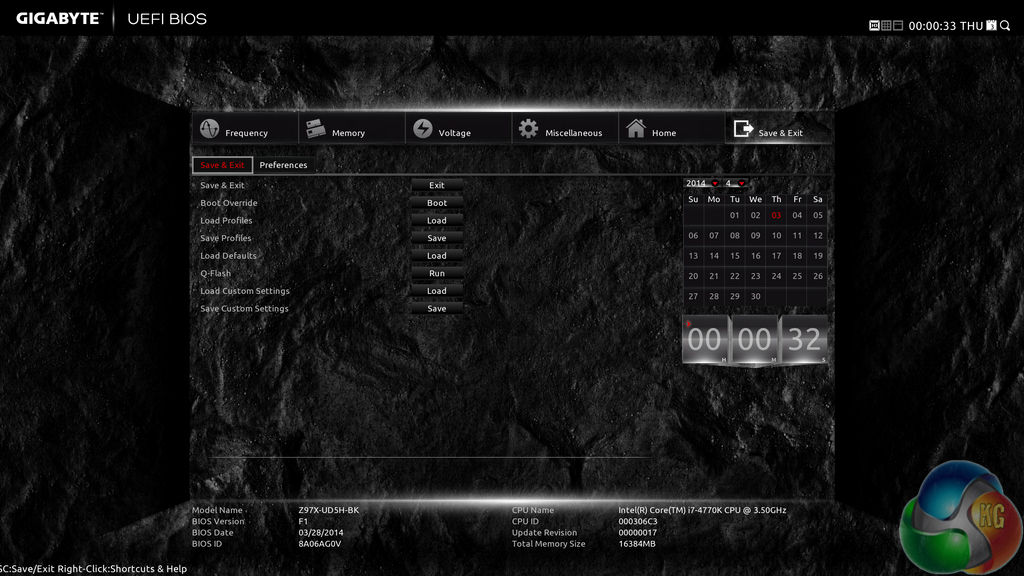The height and width of the screenshot is (576, 1024).
Task: Click the Save Profiles label
Action: 225,238
